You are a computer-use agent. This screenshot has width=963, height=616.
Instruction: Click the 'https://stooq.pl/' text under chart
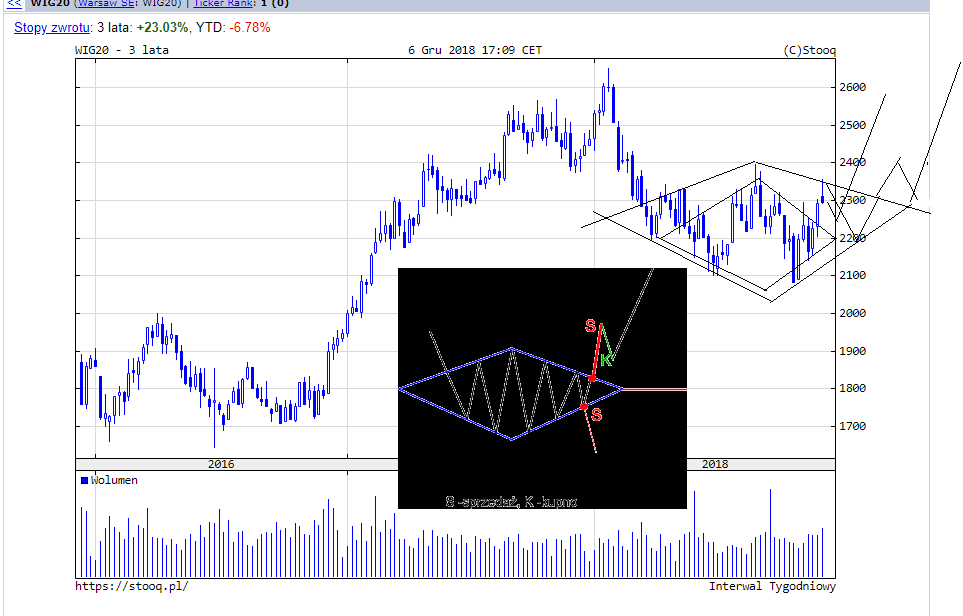coord(131,586)
